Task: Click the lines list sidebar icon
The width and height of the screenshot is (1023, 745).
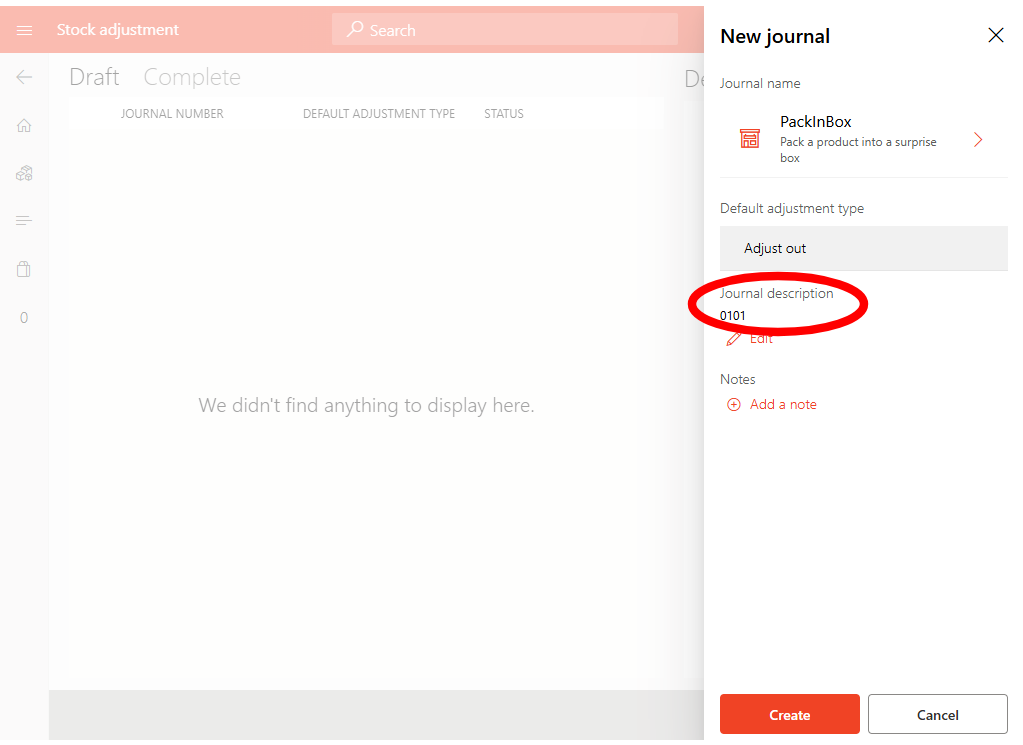Action: [24, 221]
